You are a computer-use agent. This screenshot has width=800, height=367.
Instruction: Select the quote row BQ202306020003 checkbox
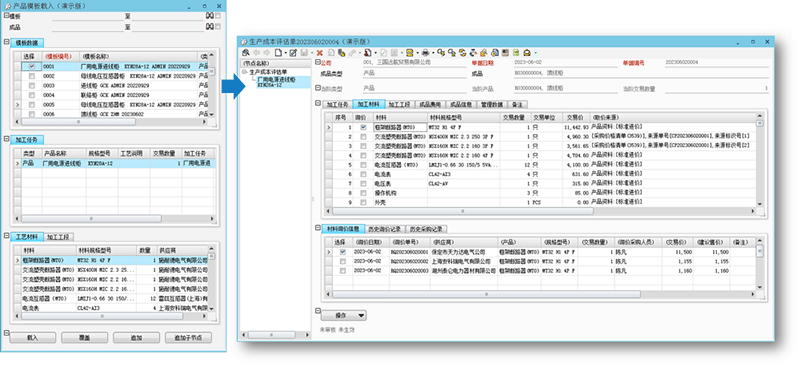(342, 271)
